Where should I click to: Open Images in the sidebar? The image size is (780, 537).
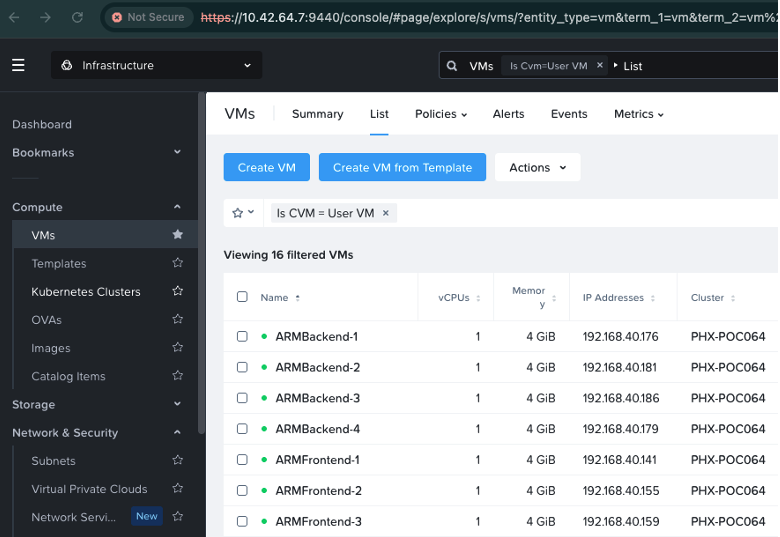[51, 348]
